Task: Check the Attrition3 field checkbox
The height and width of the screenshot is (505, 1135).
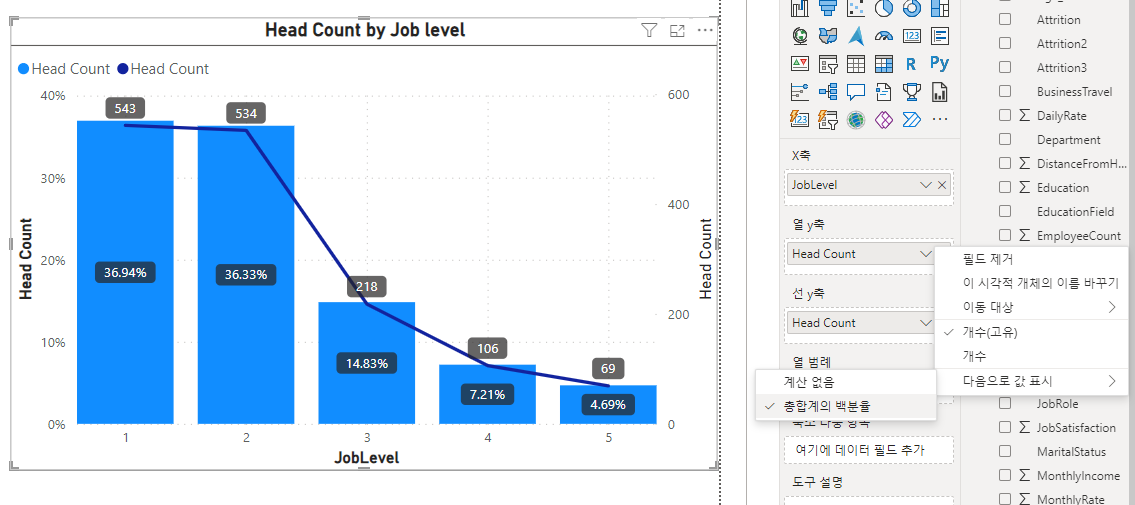Action: pyautogui.click(x=1005, y=67)
